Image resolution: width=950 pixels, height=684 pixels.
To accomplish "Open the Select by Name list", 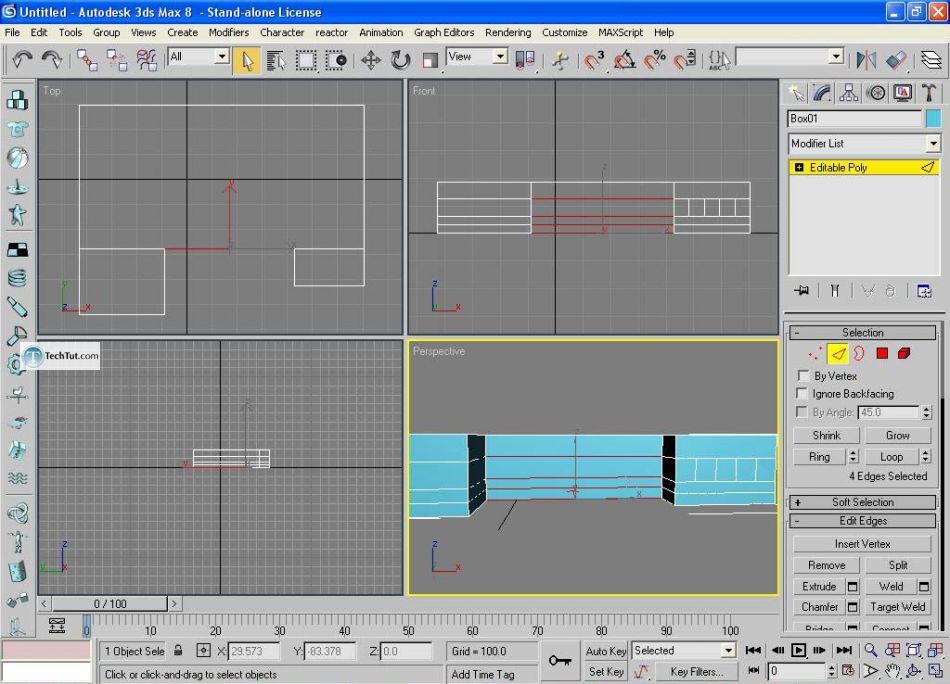I will [276, 61].
